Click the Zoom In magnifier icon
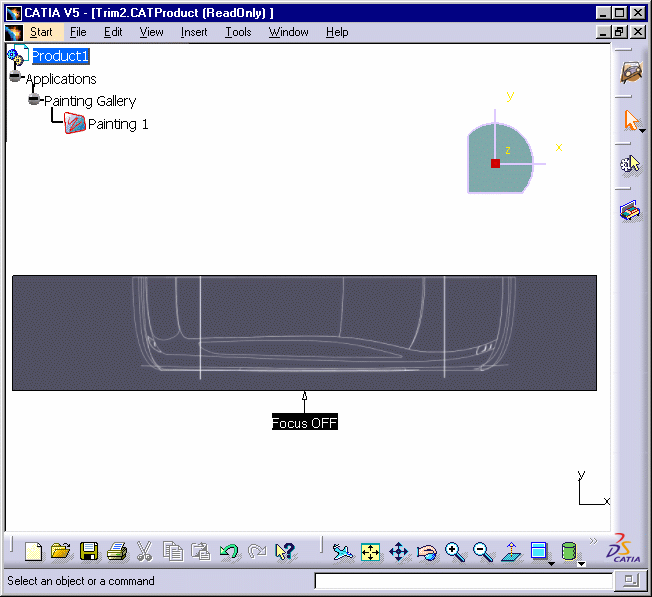Image resolution: width=652 pixels, height=597 pixels. (455, 551)
